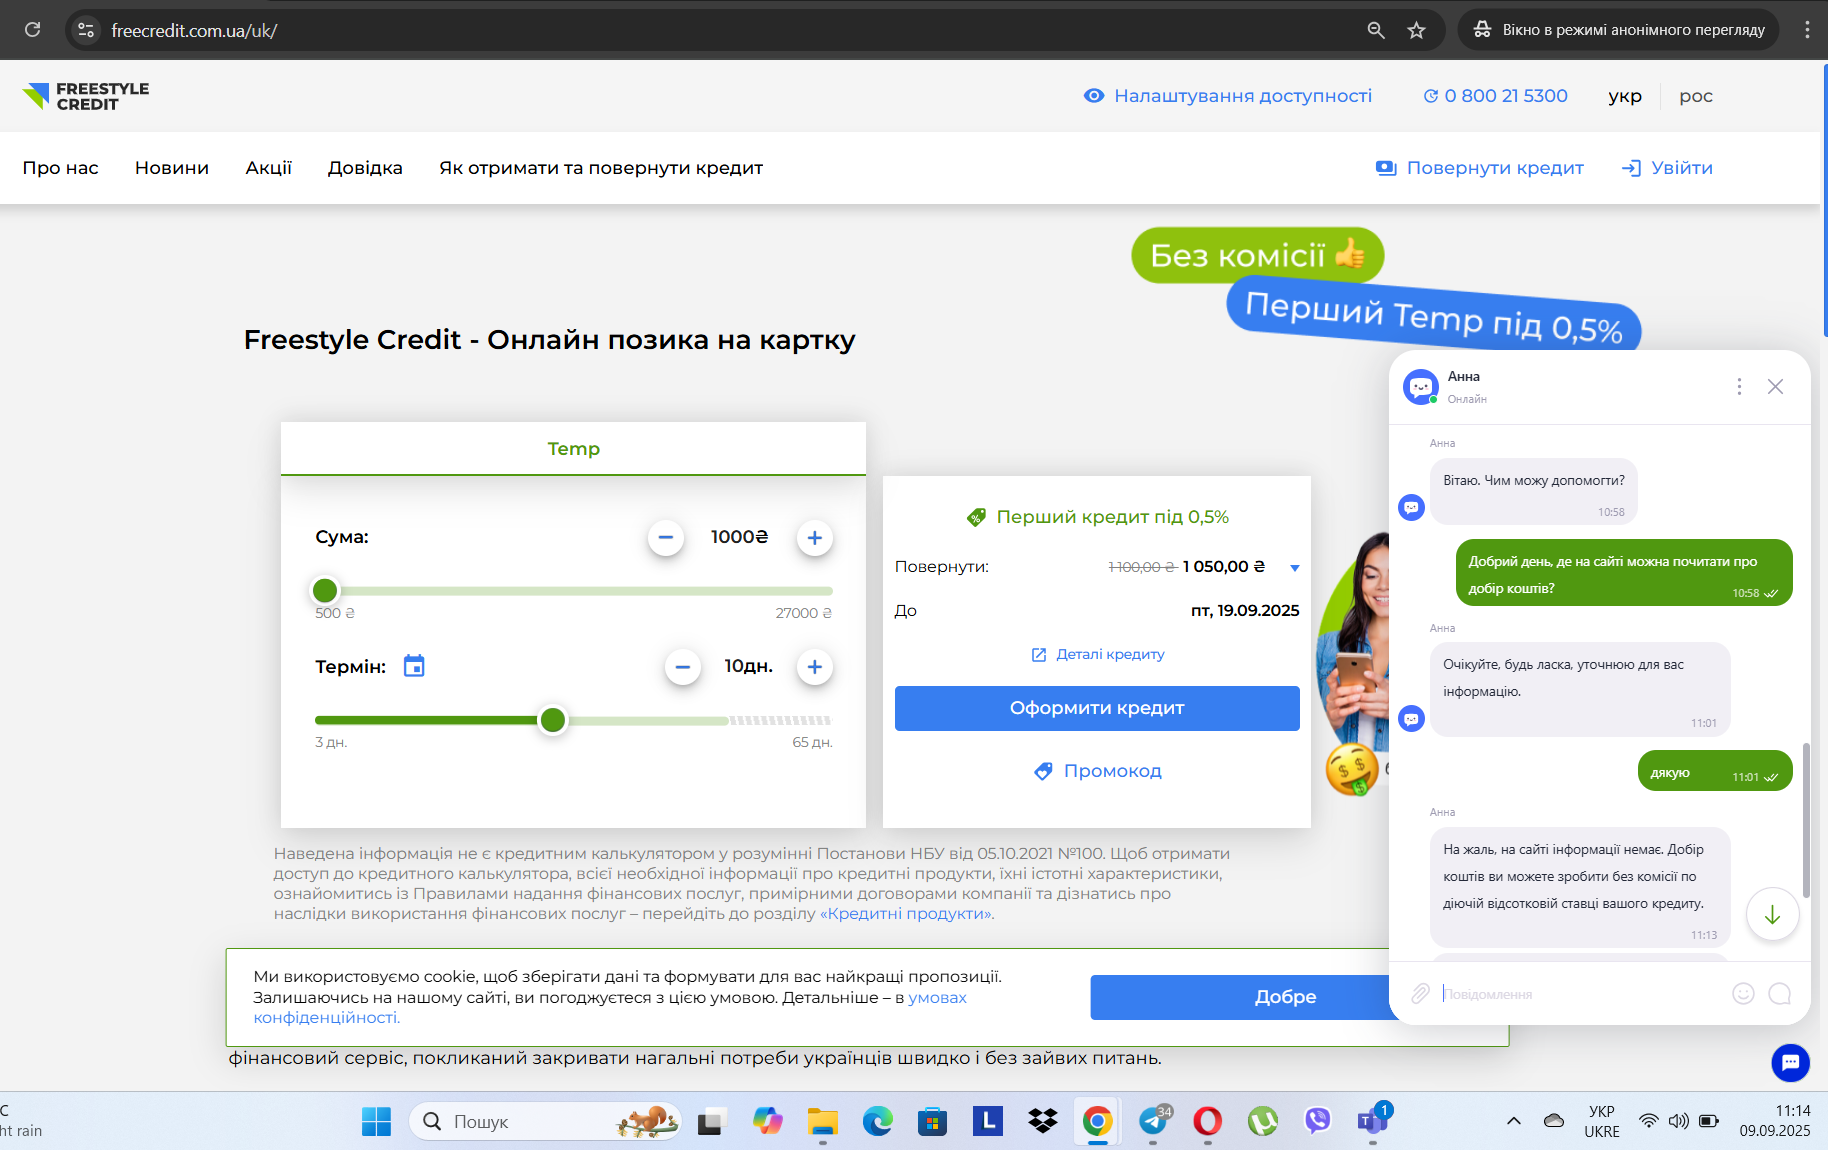Screen dimensions: 1828x1150
Task: Open the emoji picker in chat
Action: 1743,993
